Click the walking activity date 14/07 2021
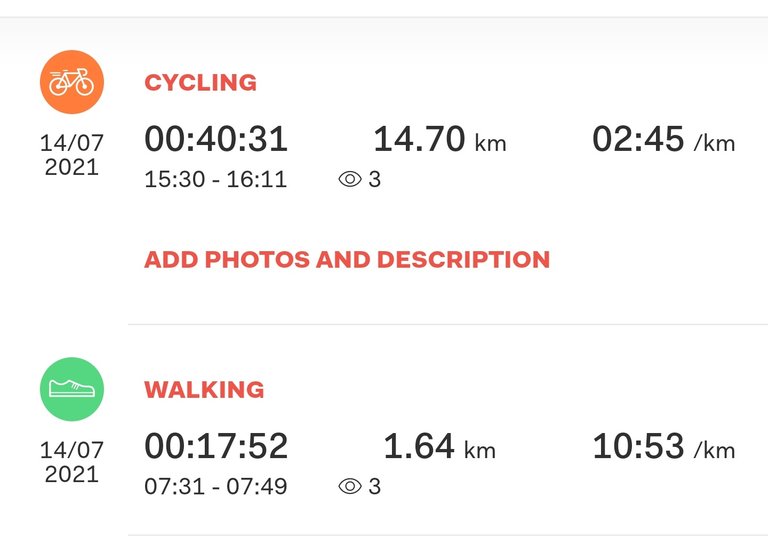Screen dimensions: 768x550 click(72, 462)
